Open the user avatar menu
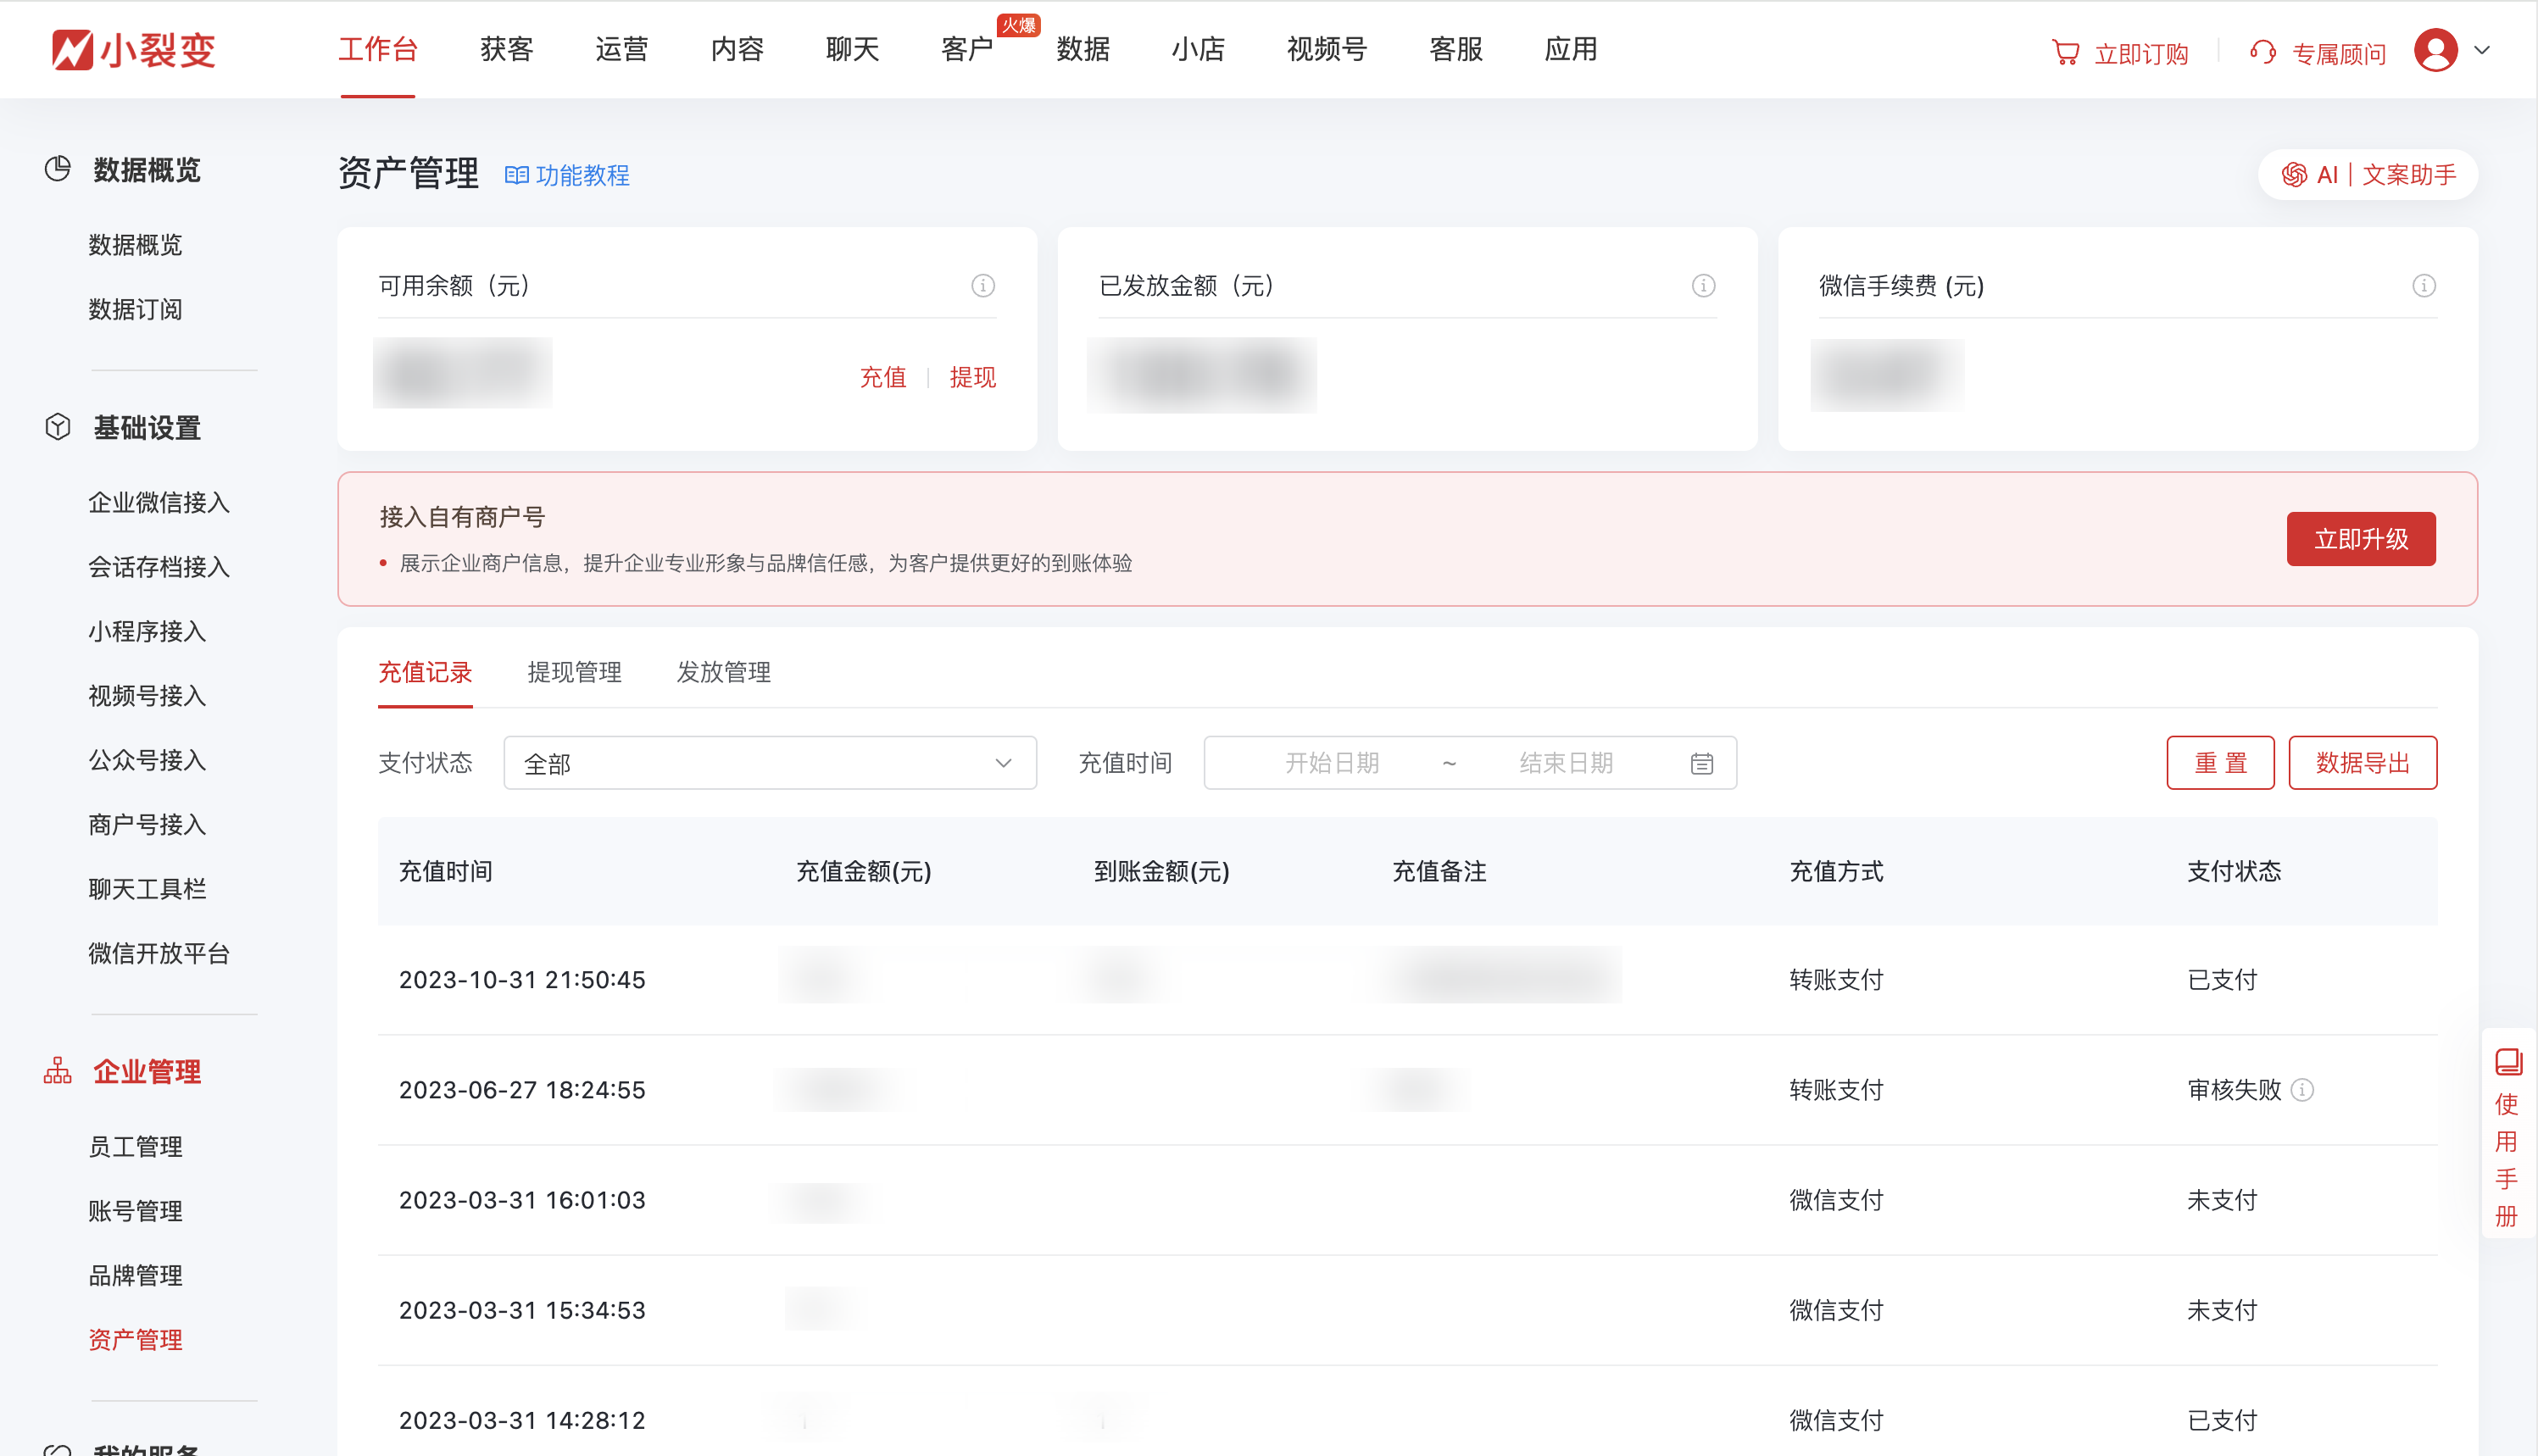Viewport: 2538px width, 1456px height. [2436, 50]
